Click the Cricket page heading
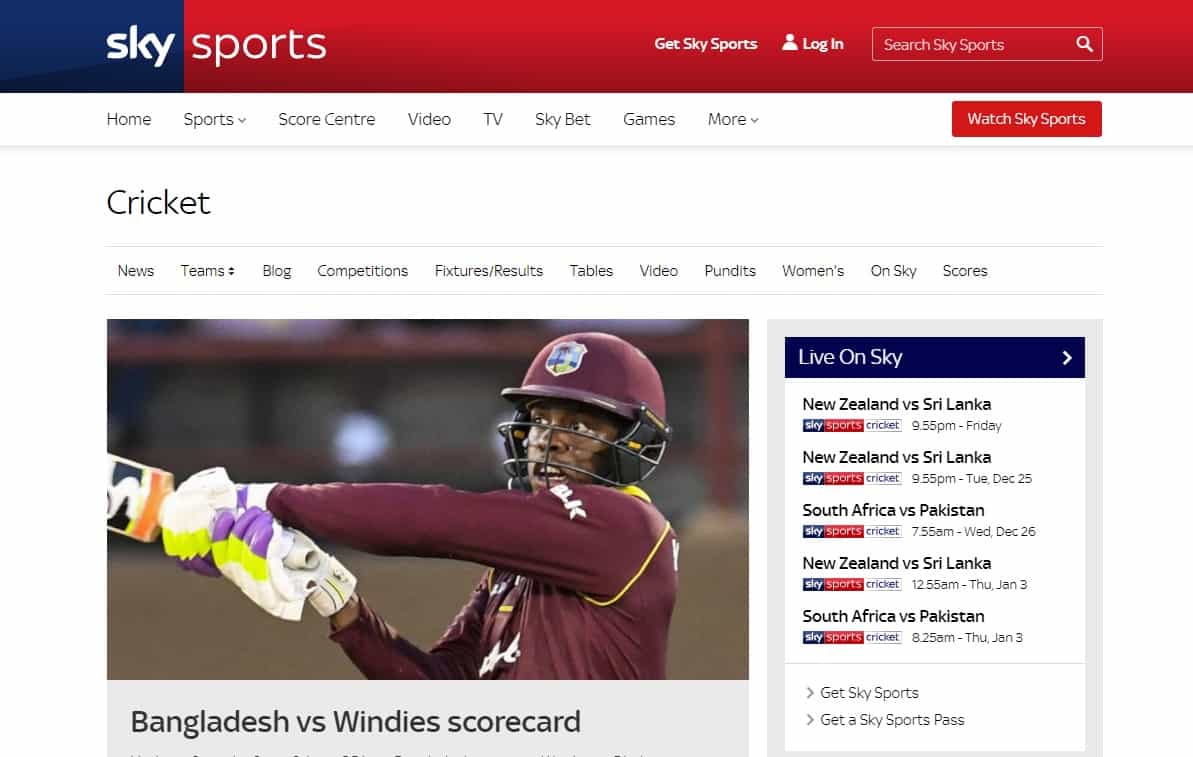 pyautogui.click(x=158, y=202)
